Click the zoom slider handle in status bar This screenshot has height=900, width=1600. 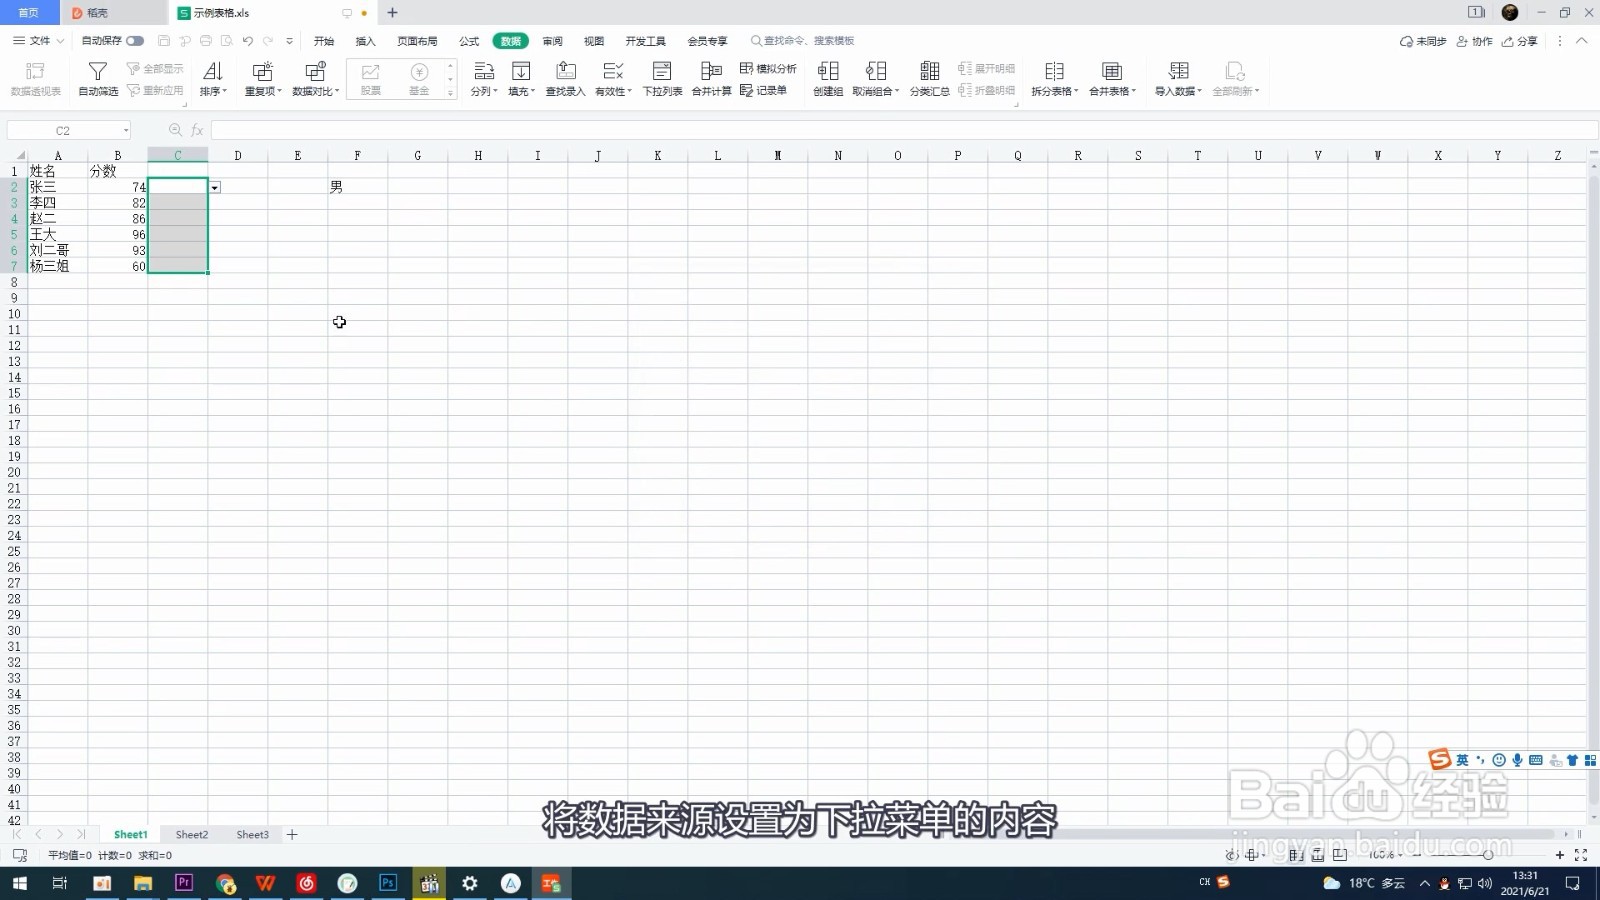1488,855
